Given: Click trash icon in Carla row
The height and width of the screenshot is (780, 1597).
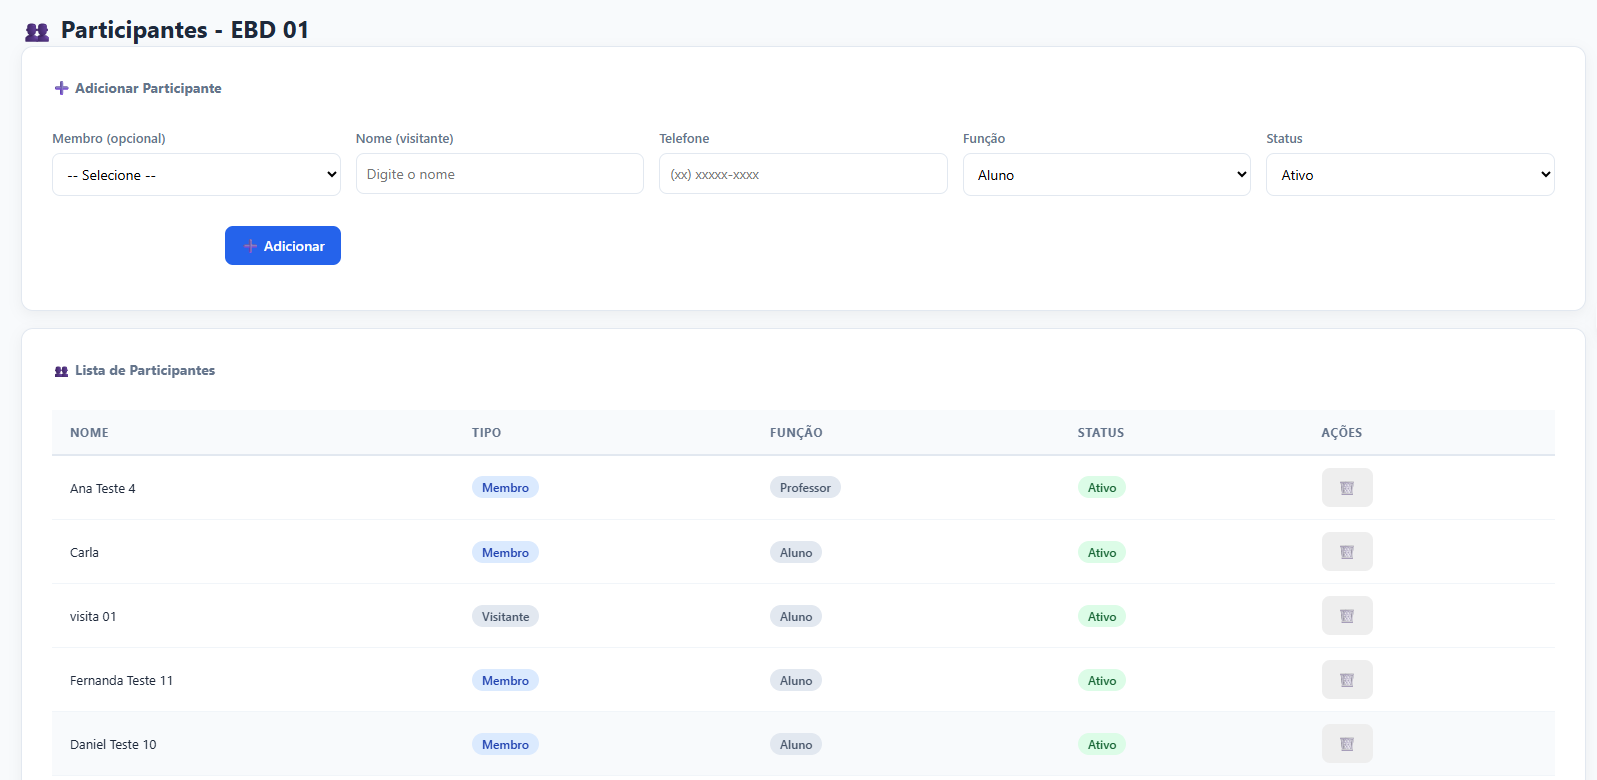Looking at the screenshot, I should click(x=1347, y=552).
